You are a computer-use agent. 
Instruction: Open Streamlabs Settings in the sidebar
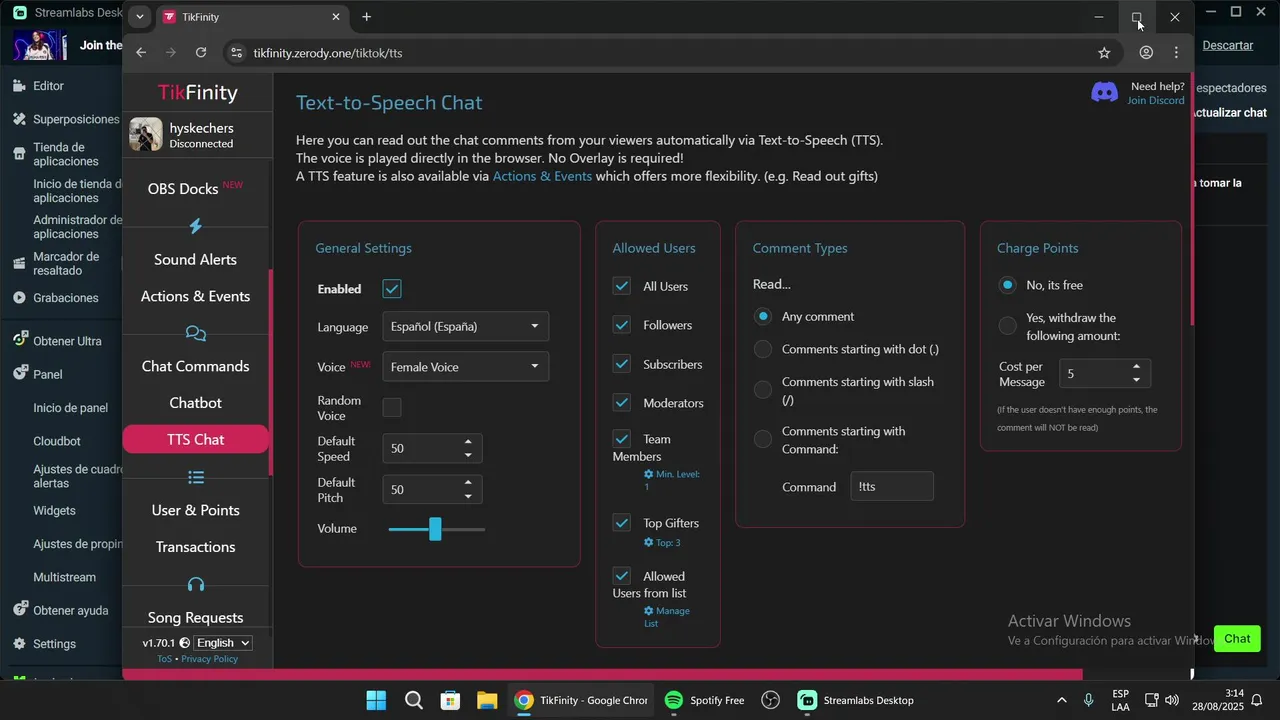(x=54, y=644)
